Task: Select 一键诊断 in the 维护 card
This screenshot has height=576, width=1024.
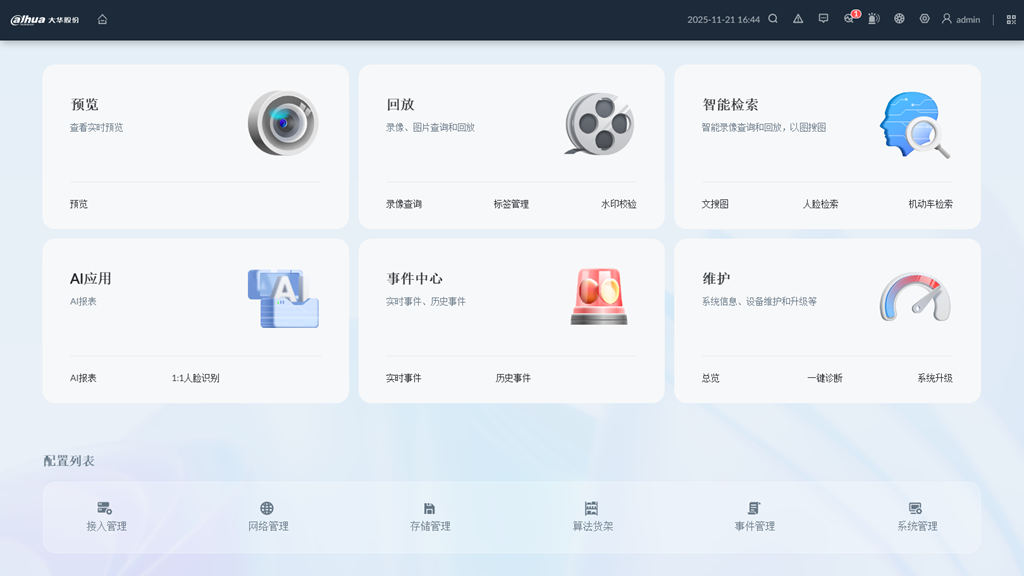Action: 825,378
